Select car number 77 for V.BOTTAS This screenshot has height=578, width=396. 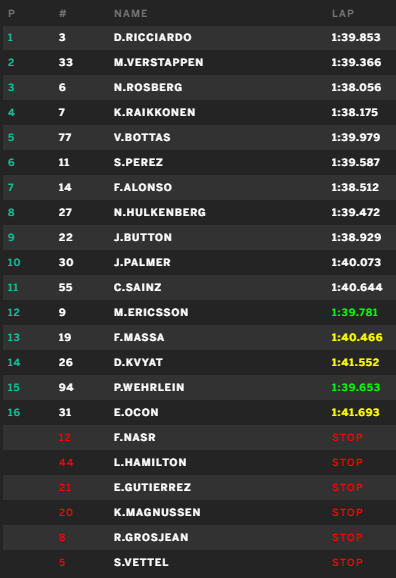click(65, 137)
